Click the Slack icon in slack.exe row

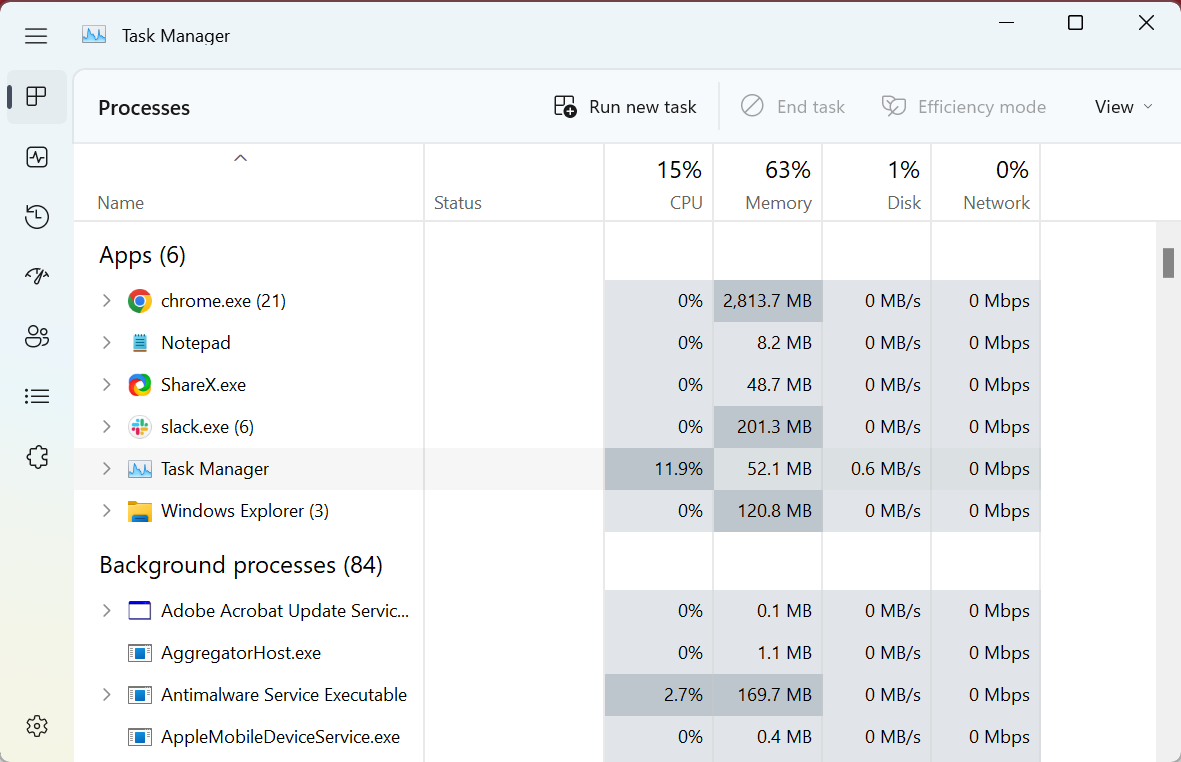click(x=139, y=427)
